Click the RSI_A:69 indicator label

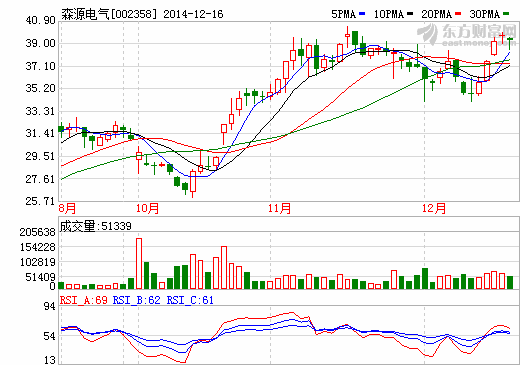pyautogui.click(x=84, y=300)
